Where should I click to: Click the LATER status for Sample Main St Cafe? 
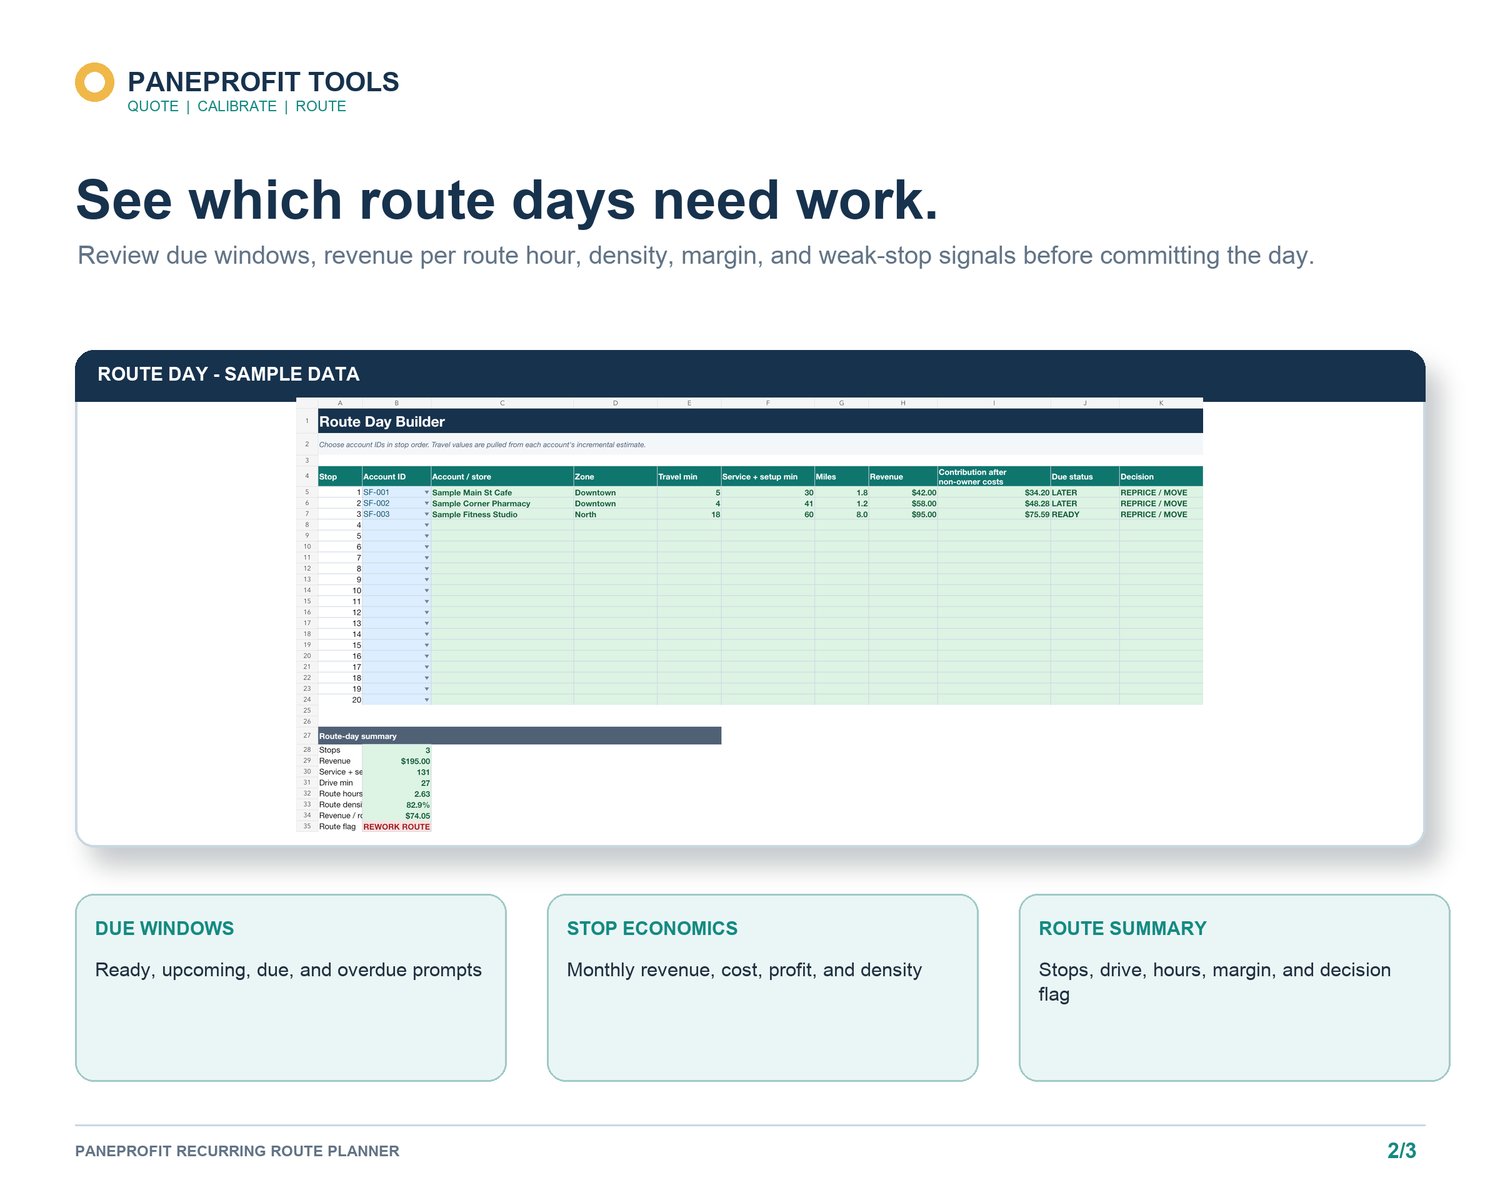click(1084, 492)
